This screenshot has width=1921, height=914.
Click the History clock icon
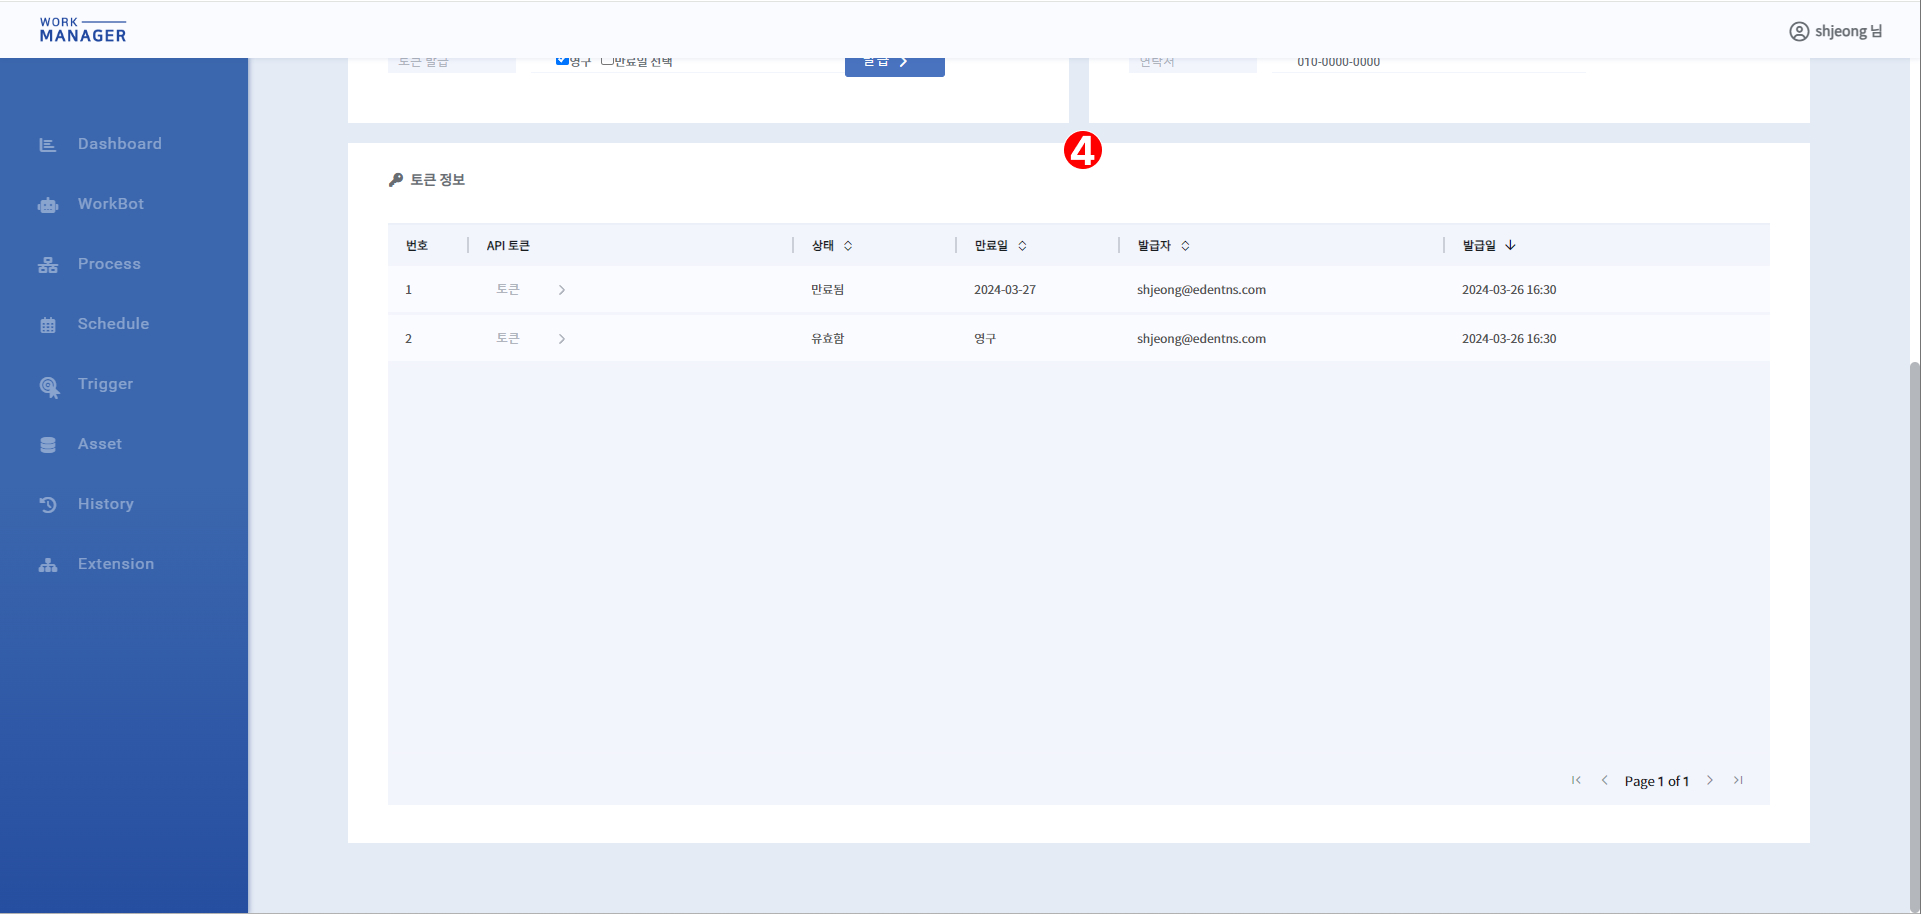click(x=47, y=505)
